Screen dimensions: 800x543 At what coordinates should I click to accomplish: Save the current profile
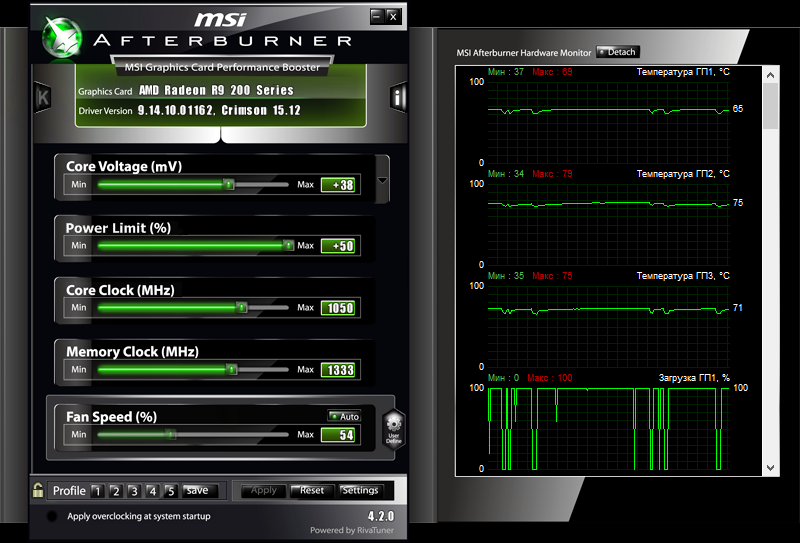coord(198,491)
